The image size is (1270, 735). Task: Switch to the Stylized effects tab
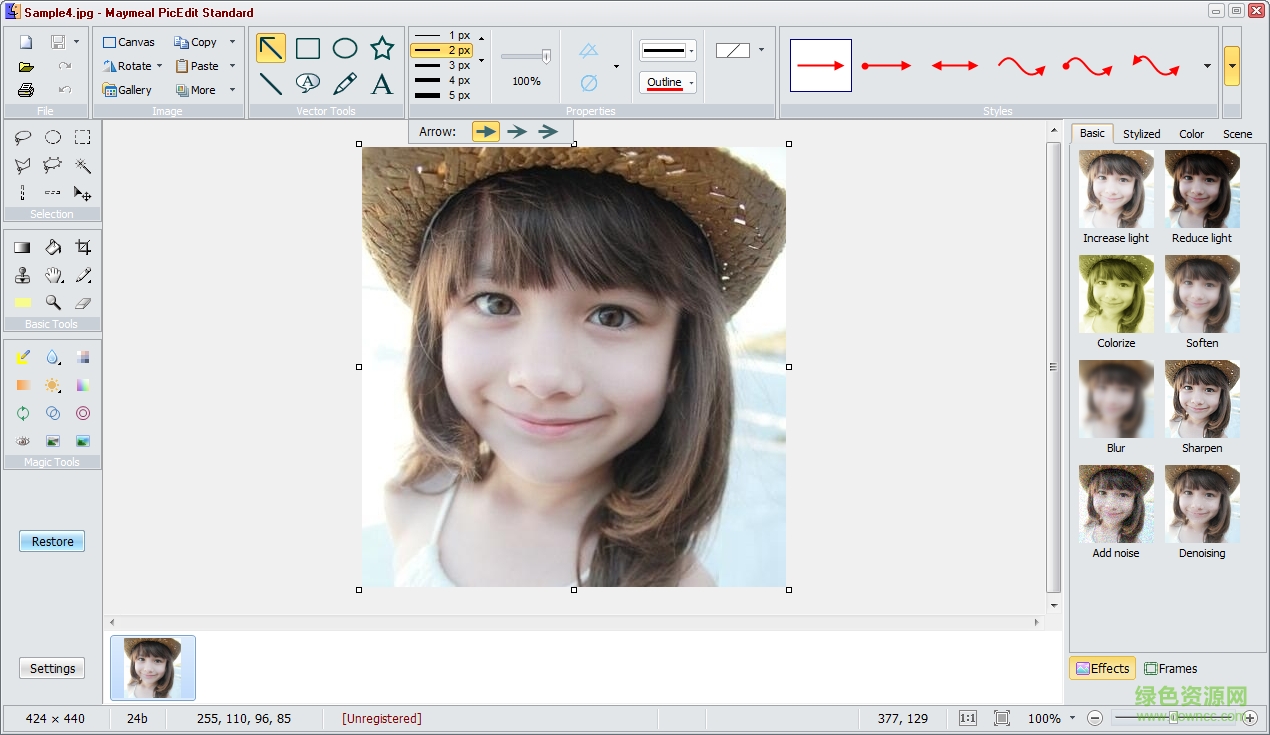click(1141, 133)
